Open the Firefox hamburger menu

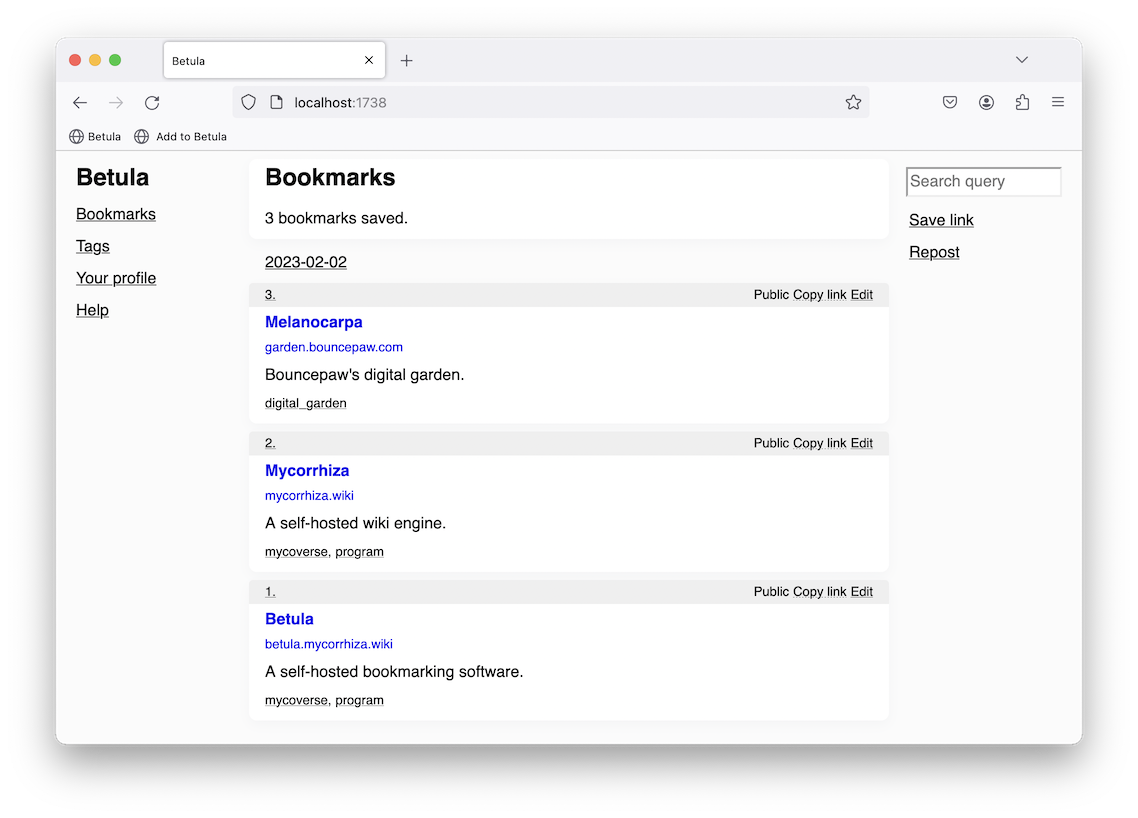pos(1058,102)
